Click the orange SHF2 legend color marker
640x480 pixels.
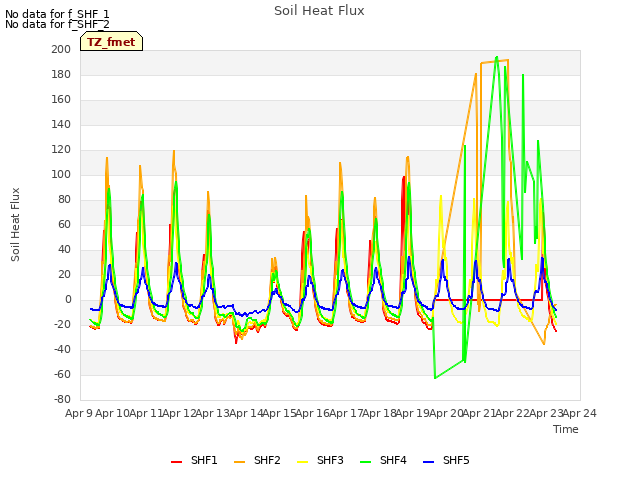pos(239,462)
